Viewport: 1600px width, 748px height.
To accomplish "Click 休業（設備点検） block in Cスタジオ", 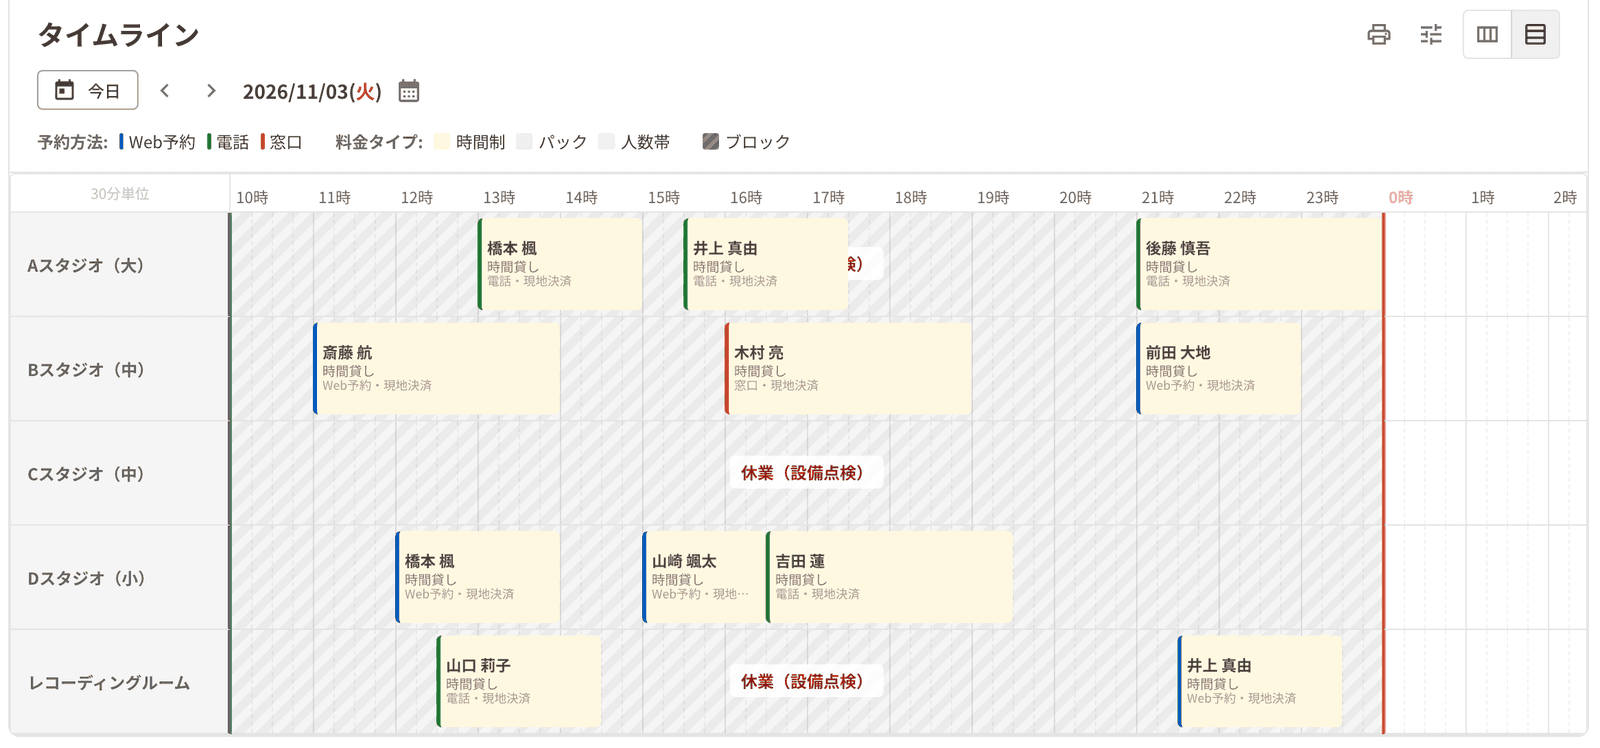I will 806,473.
